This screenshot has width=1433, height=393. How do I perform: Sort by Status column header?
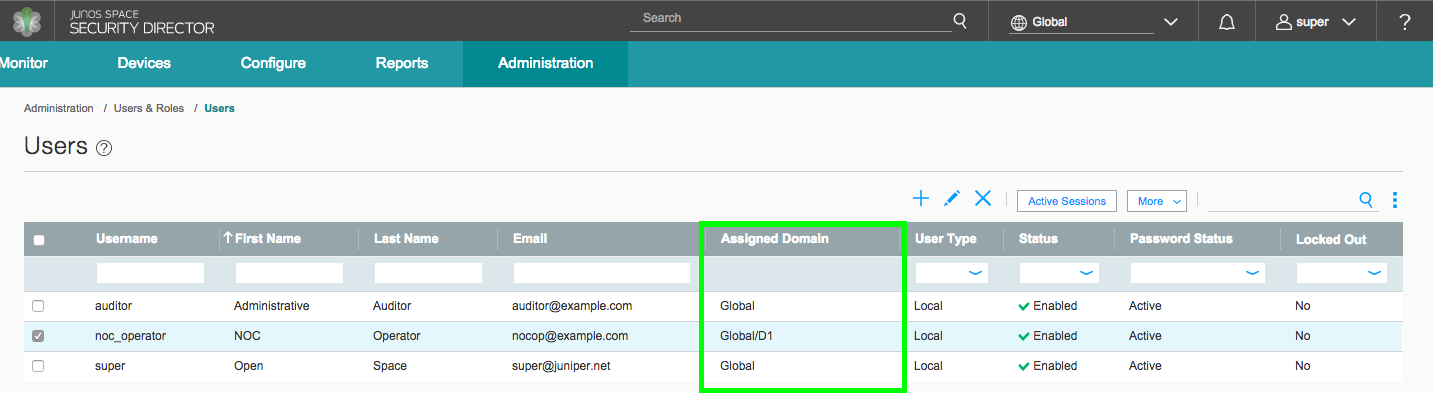[1038, 239]
